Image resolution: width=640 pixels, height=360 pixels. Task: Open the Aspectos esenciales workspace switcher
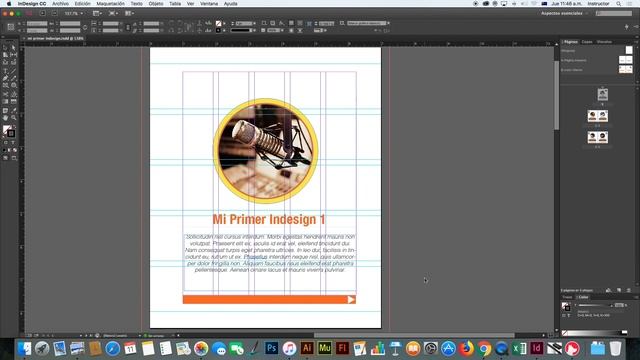(x=564, y=13)
